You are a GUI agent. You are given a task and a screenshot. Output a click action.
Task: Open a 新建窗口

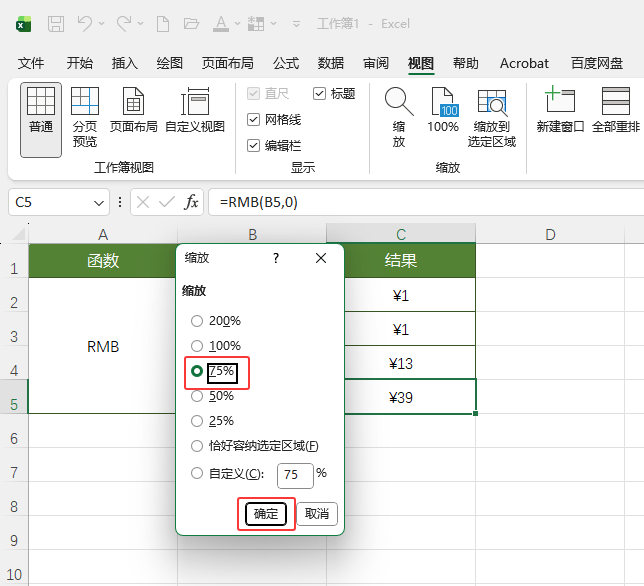pos(560,110)
